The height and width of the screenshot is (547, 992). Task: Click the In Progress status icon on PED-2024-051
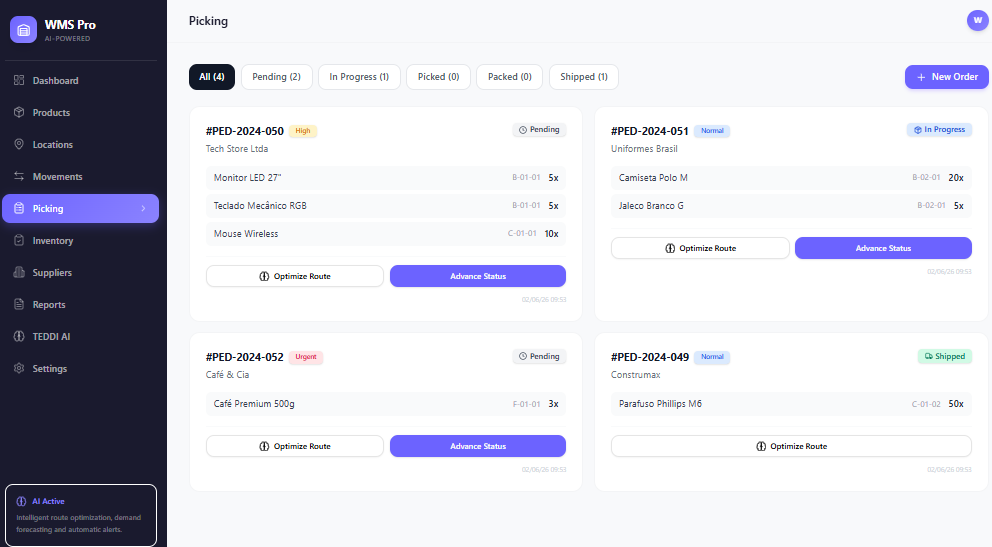click(917, 130)
